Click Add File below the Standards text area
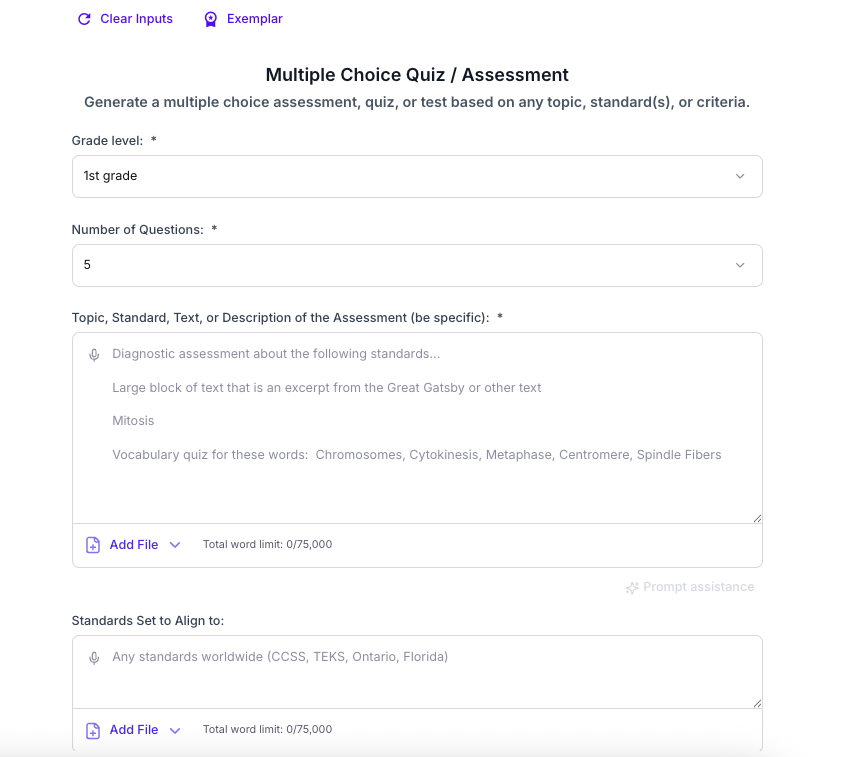Viewport: 846px width, 757px height. (x=134, y=730)
